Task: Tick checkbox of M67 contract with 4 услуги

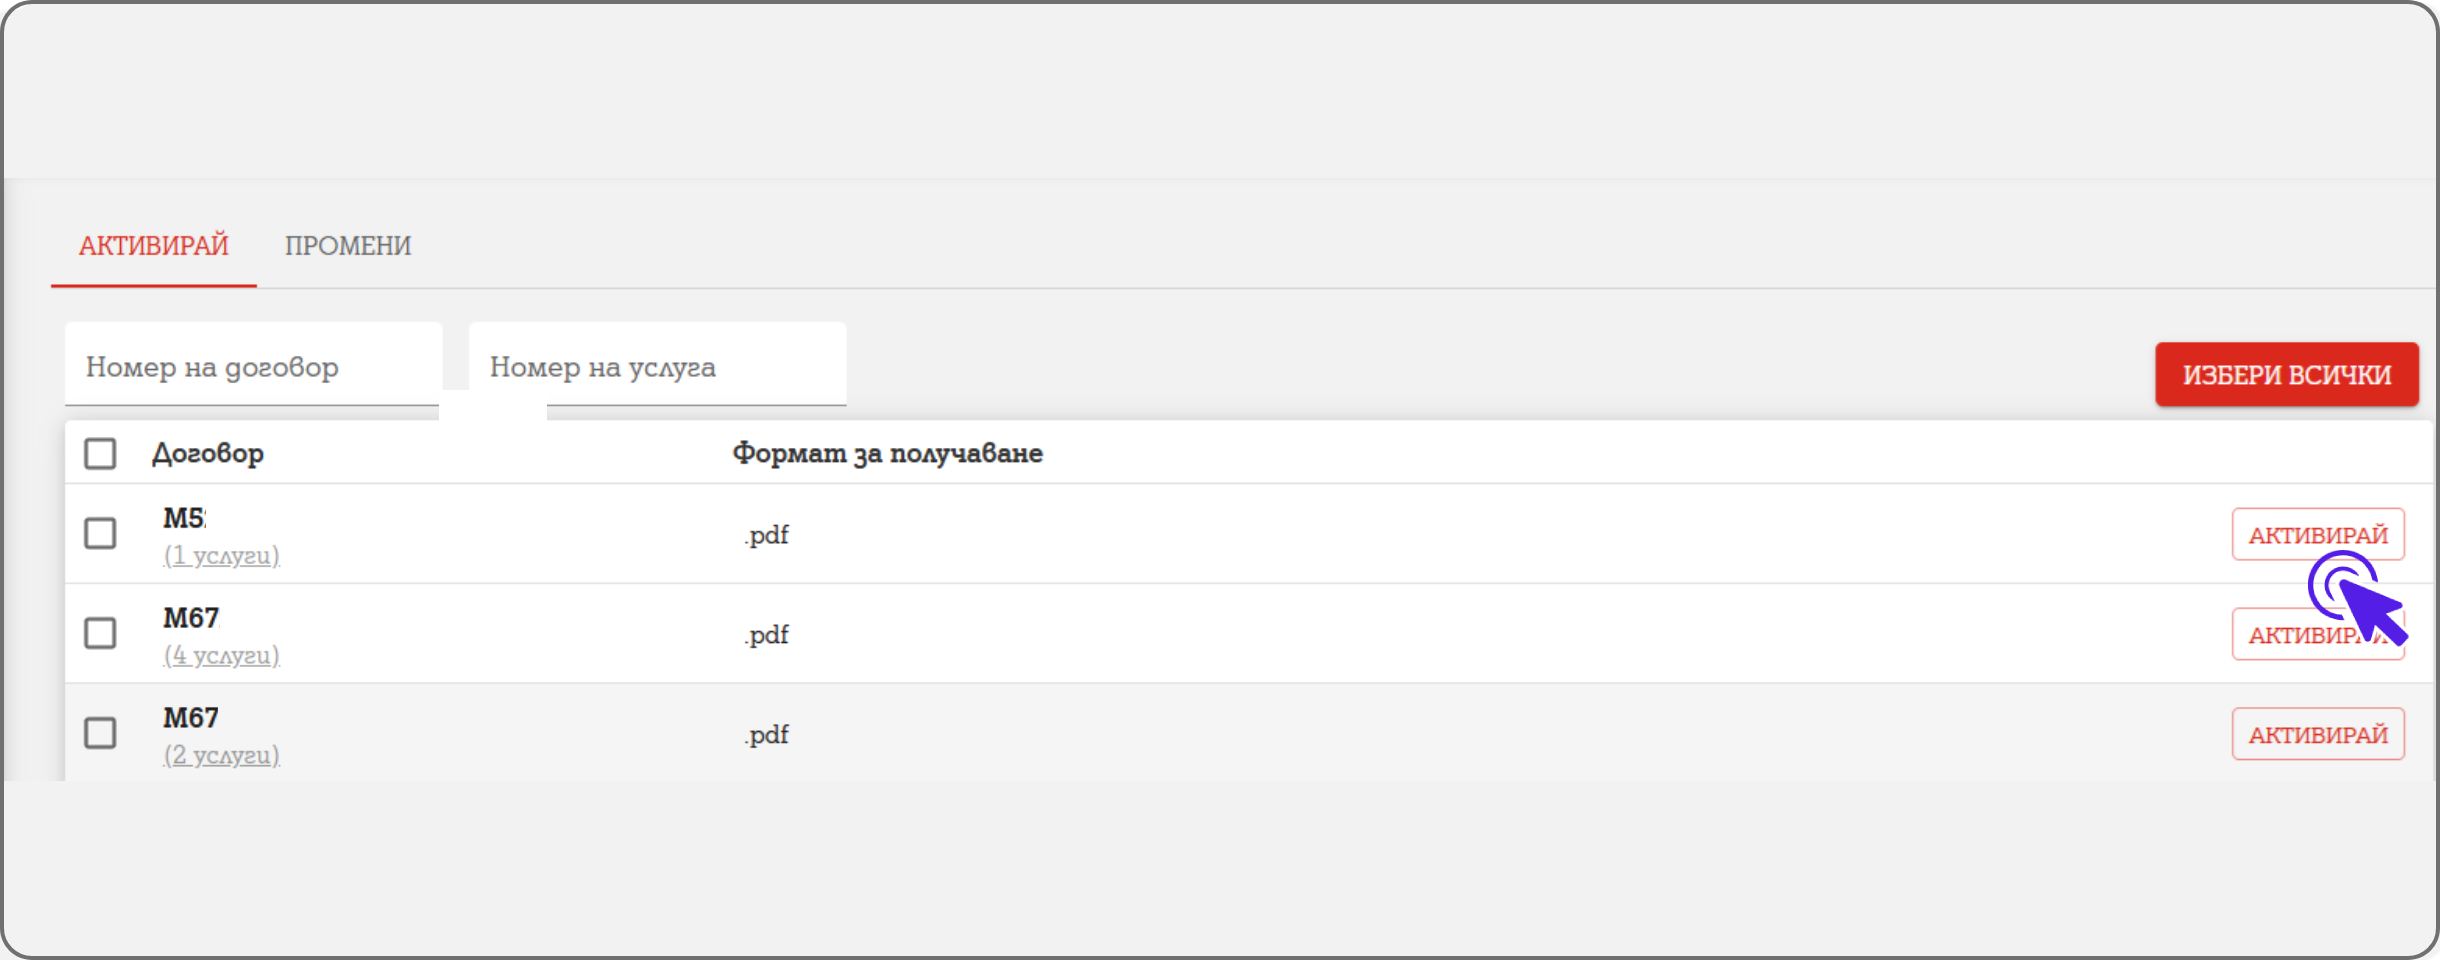Action: pos(100,634)
